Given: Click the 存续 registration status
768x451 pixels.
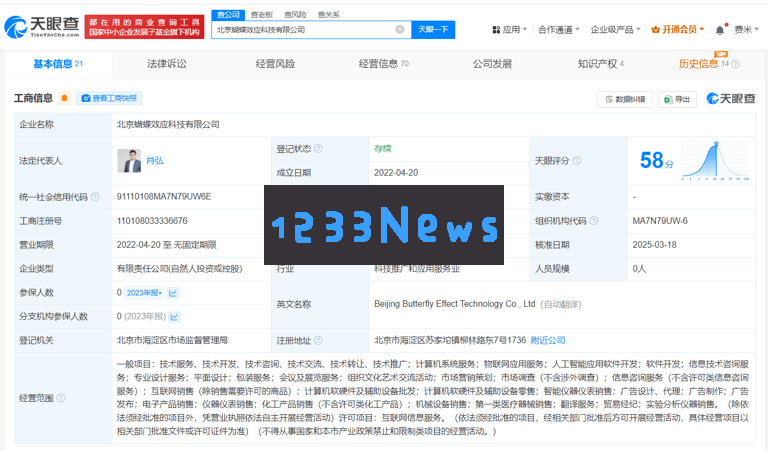Looking at the screenshot, I should coord(383,148).
